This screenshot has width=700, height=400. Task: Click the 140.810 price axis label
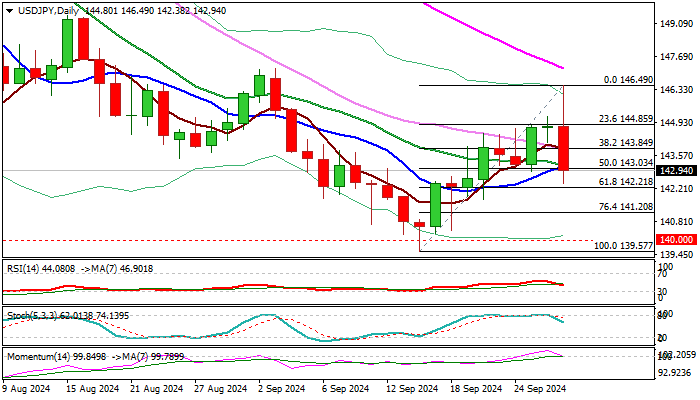tap(676, 222)
